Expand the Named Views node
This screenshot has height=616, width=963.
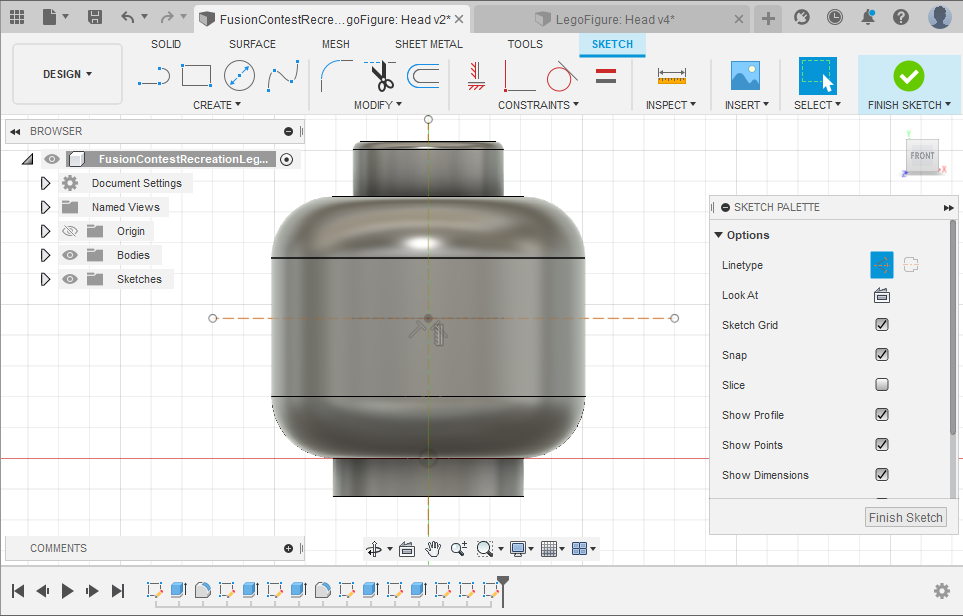coord(45,207)
